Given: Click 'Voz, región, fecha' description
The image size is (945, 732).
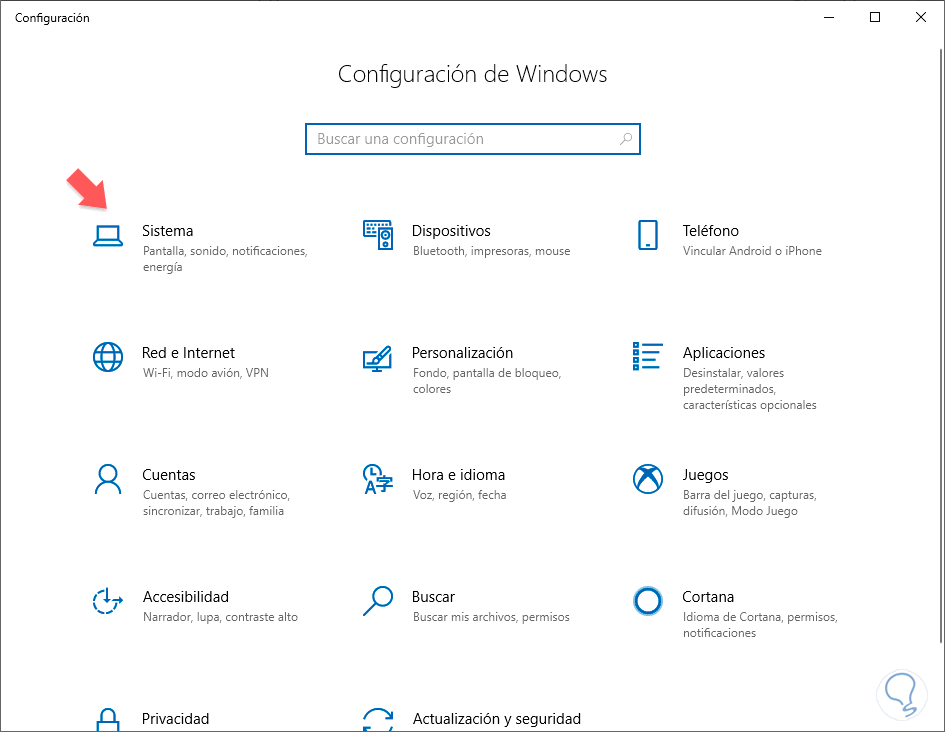Looking at the screenshot, I should [x=459, y=495].
